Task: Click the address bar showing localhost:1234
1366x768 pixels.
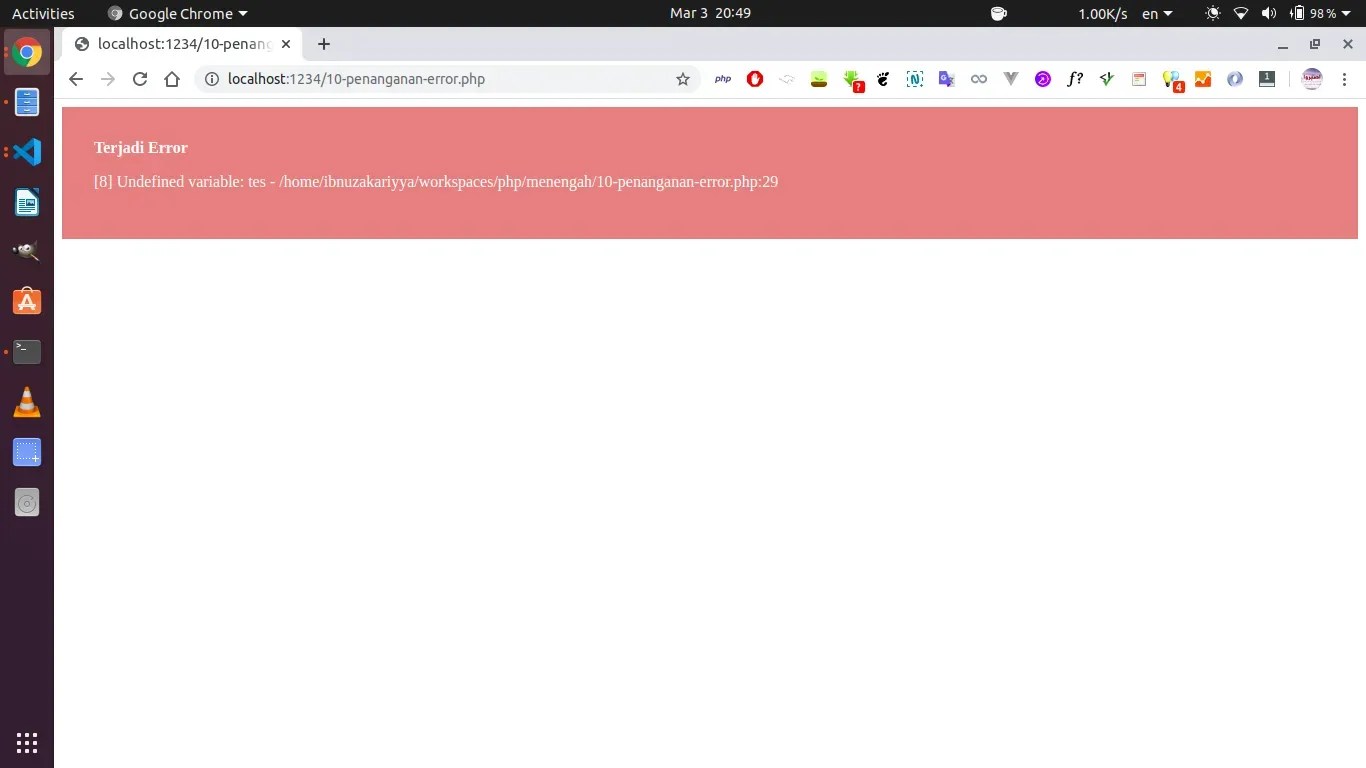Action: (x=400, y=79)
